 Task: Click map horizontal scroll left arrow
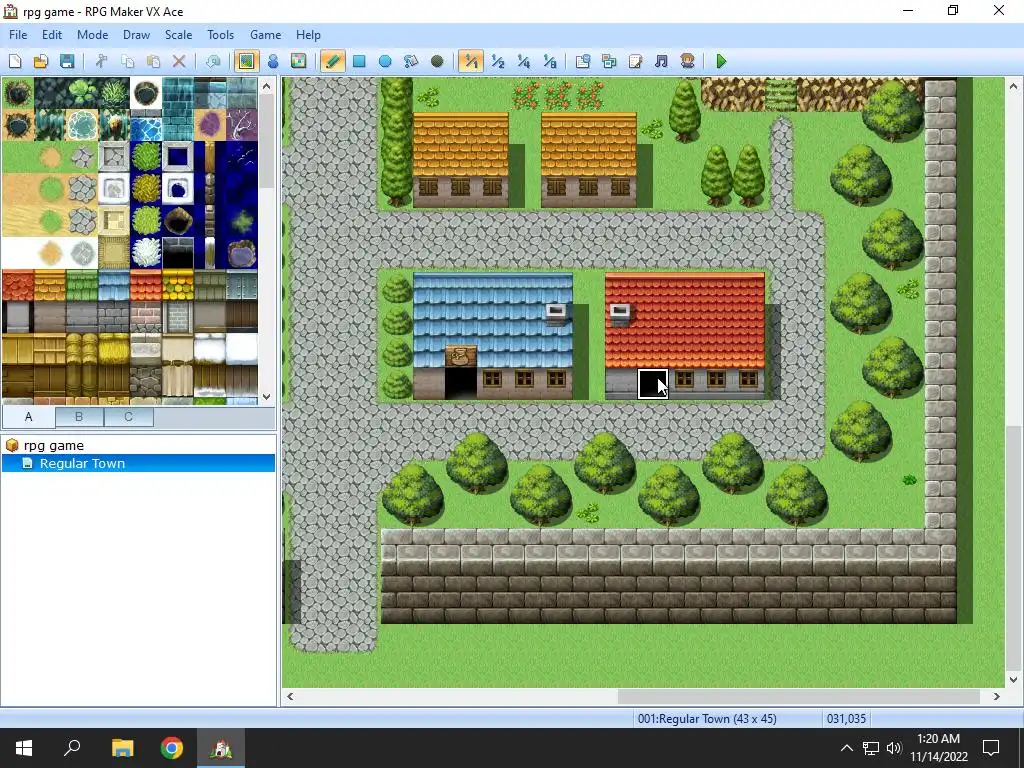click(291, 696)
